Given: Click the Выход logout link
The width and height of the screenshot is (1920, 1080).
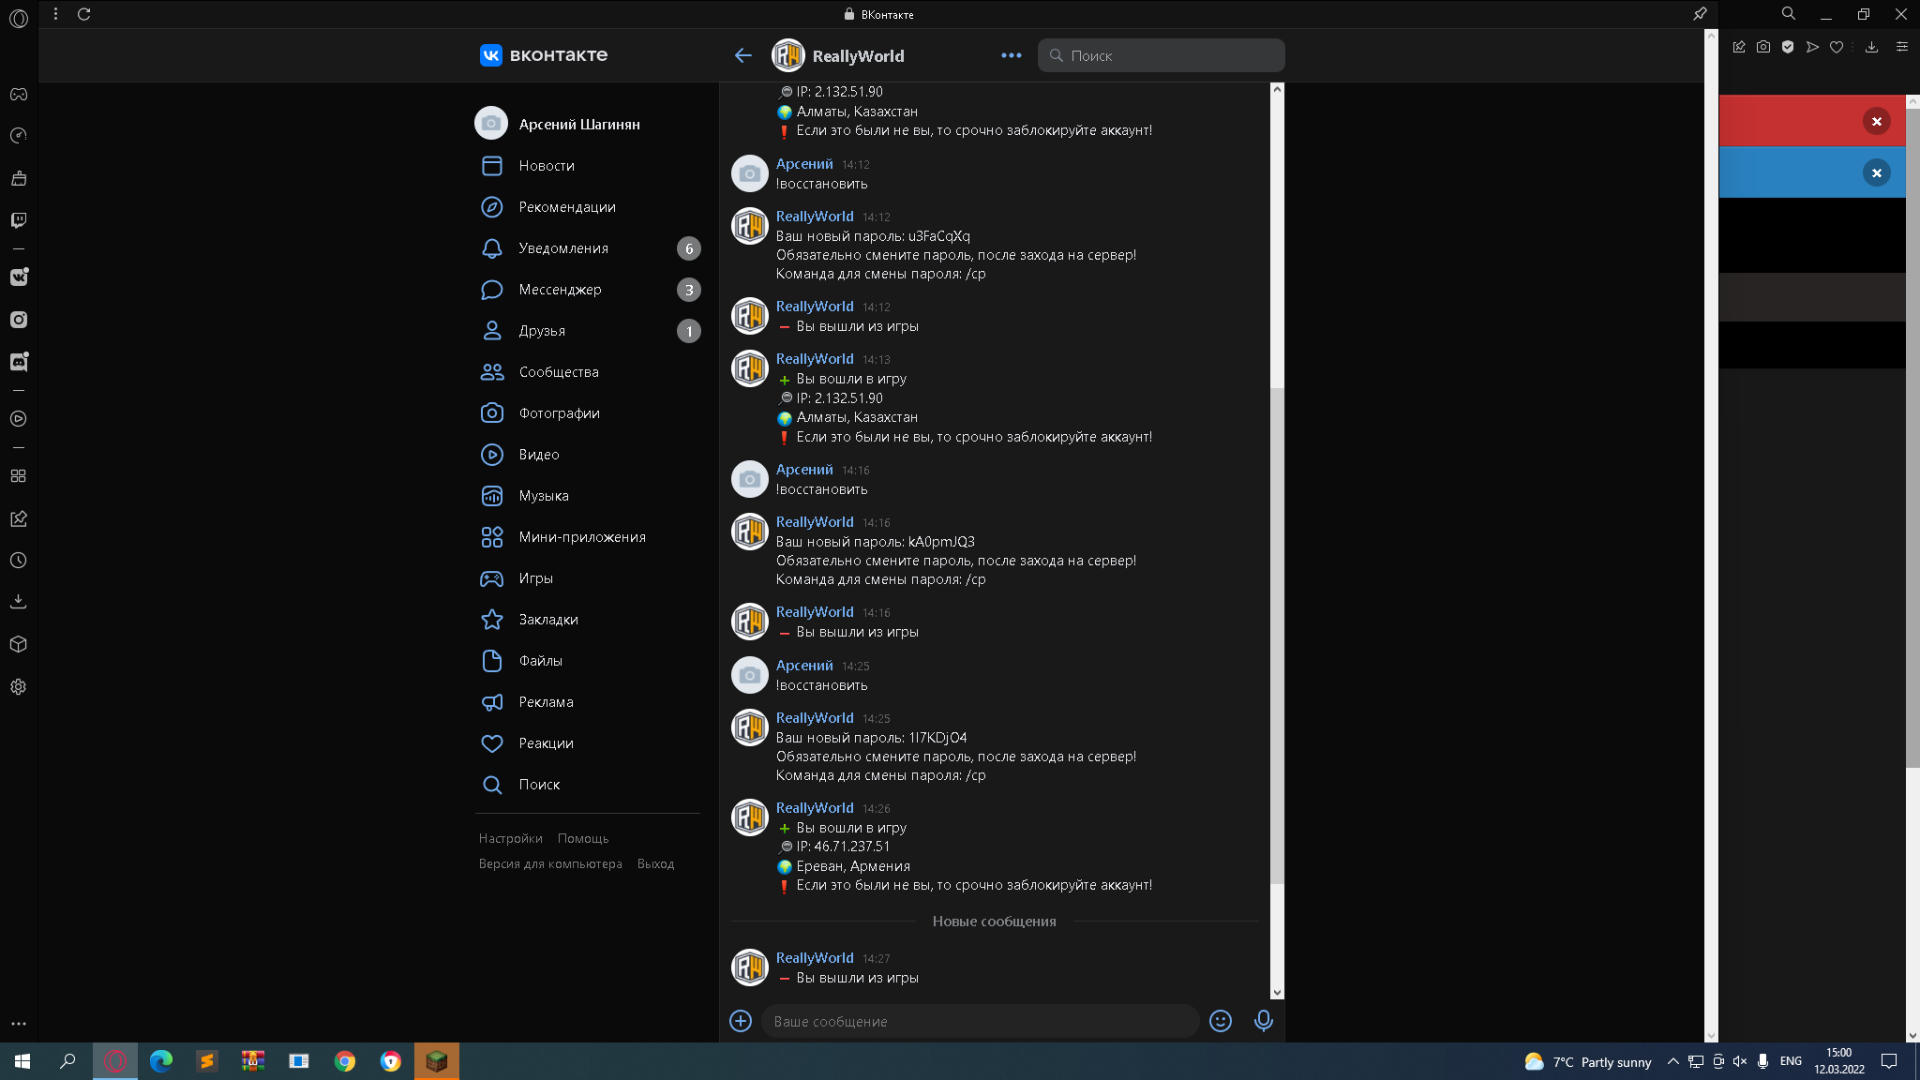Looking at the screenshot, I should [655, 864].
